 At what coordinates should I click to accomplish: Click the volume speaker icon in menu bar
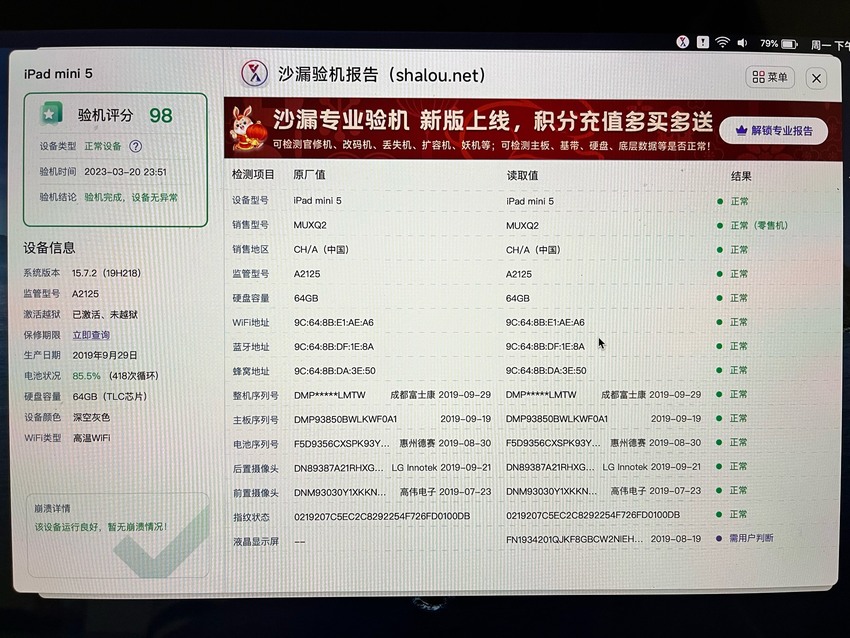pos(742,43)
